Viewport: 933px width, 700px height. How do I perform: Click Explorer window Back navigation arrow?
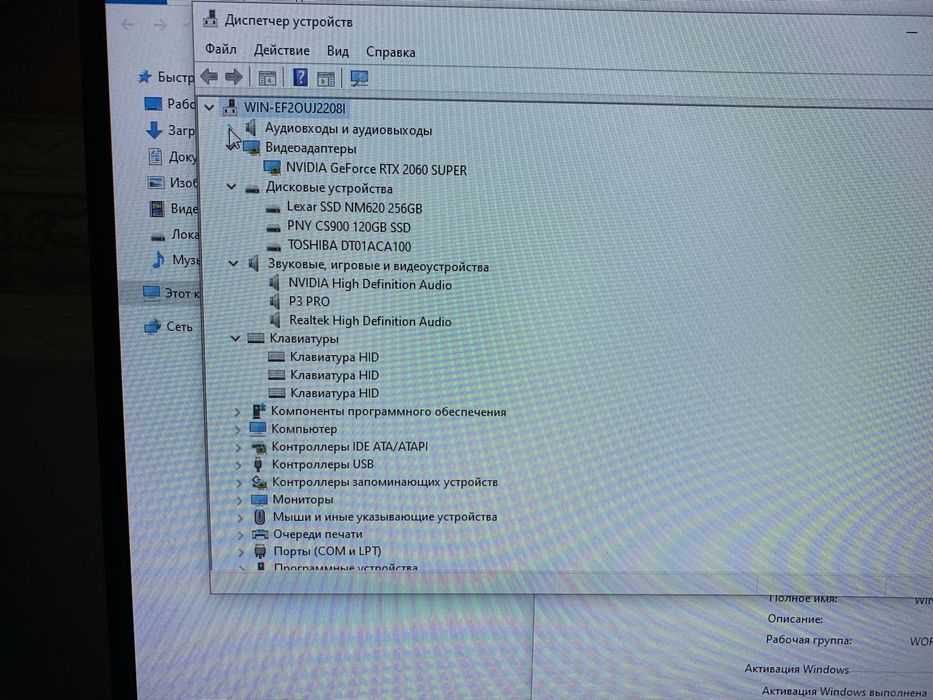coord(127,24)
